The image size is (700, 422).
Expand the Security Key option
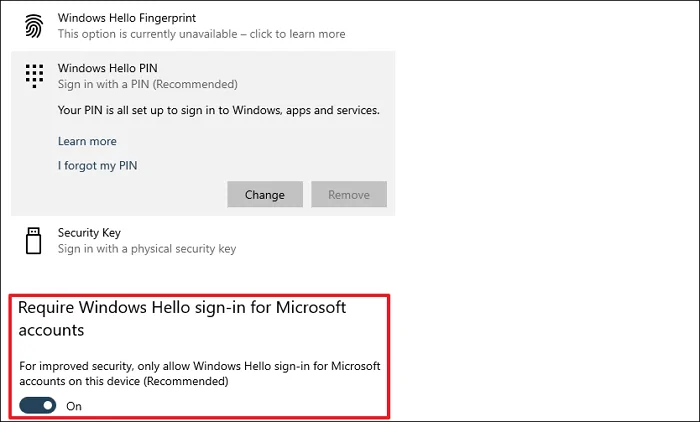tap(89, 233)
